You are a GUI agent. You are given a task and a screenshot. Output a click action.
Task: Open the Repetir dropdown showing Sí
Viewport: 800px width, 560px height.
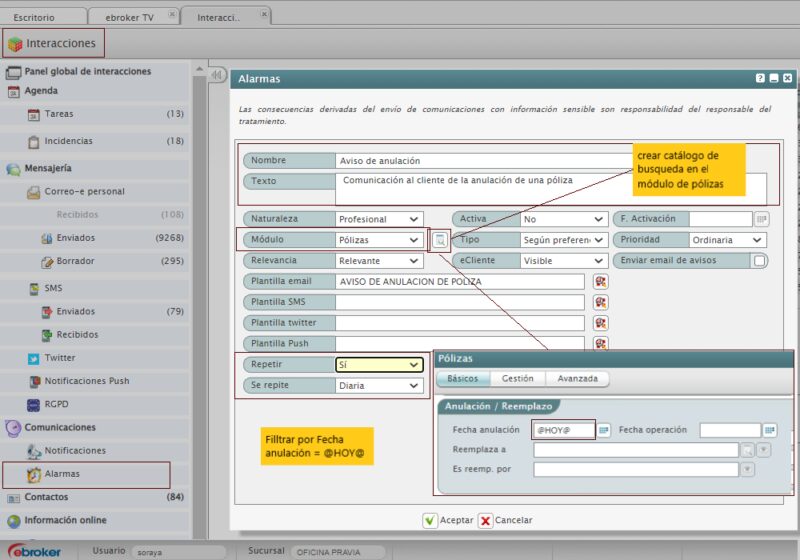point(379,365)
